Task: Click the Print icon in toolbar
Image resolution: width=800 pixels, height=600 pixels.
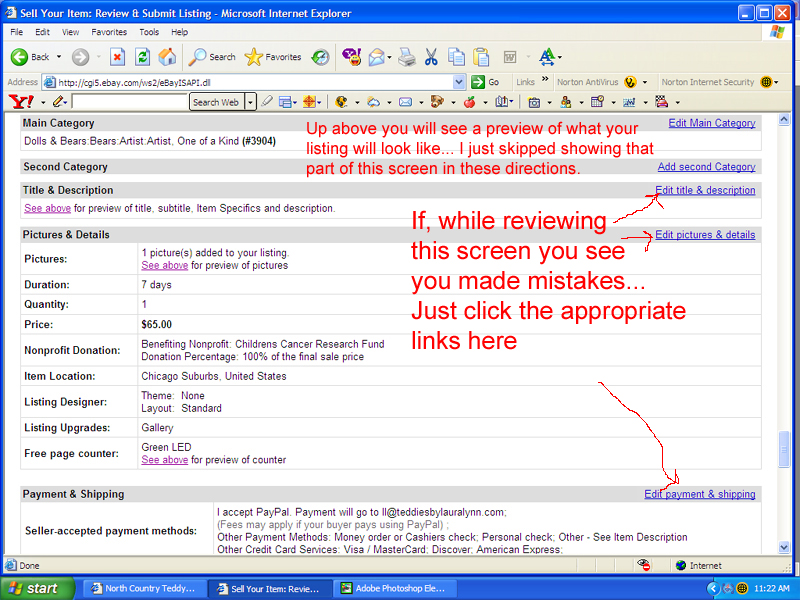Action: click(x=406, y=57)
